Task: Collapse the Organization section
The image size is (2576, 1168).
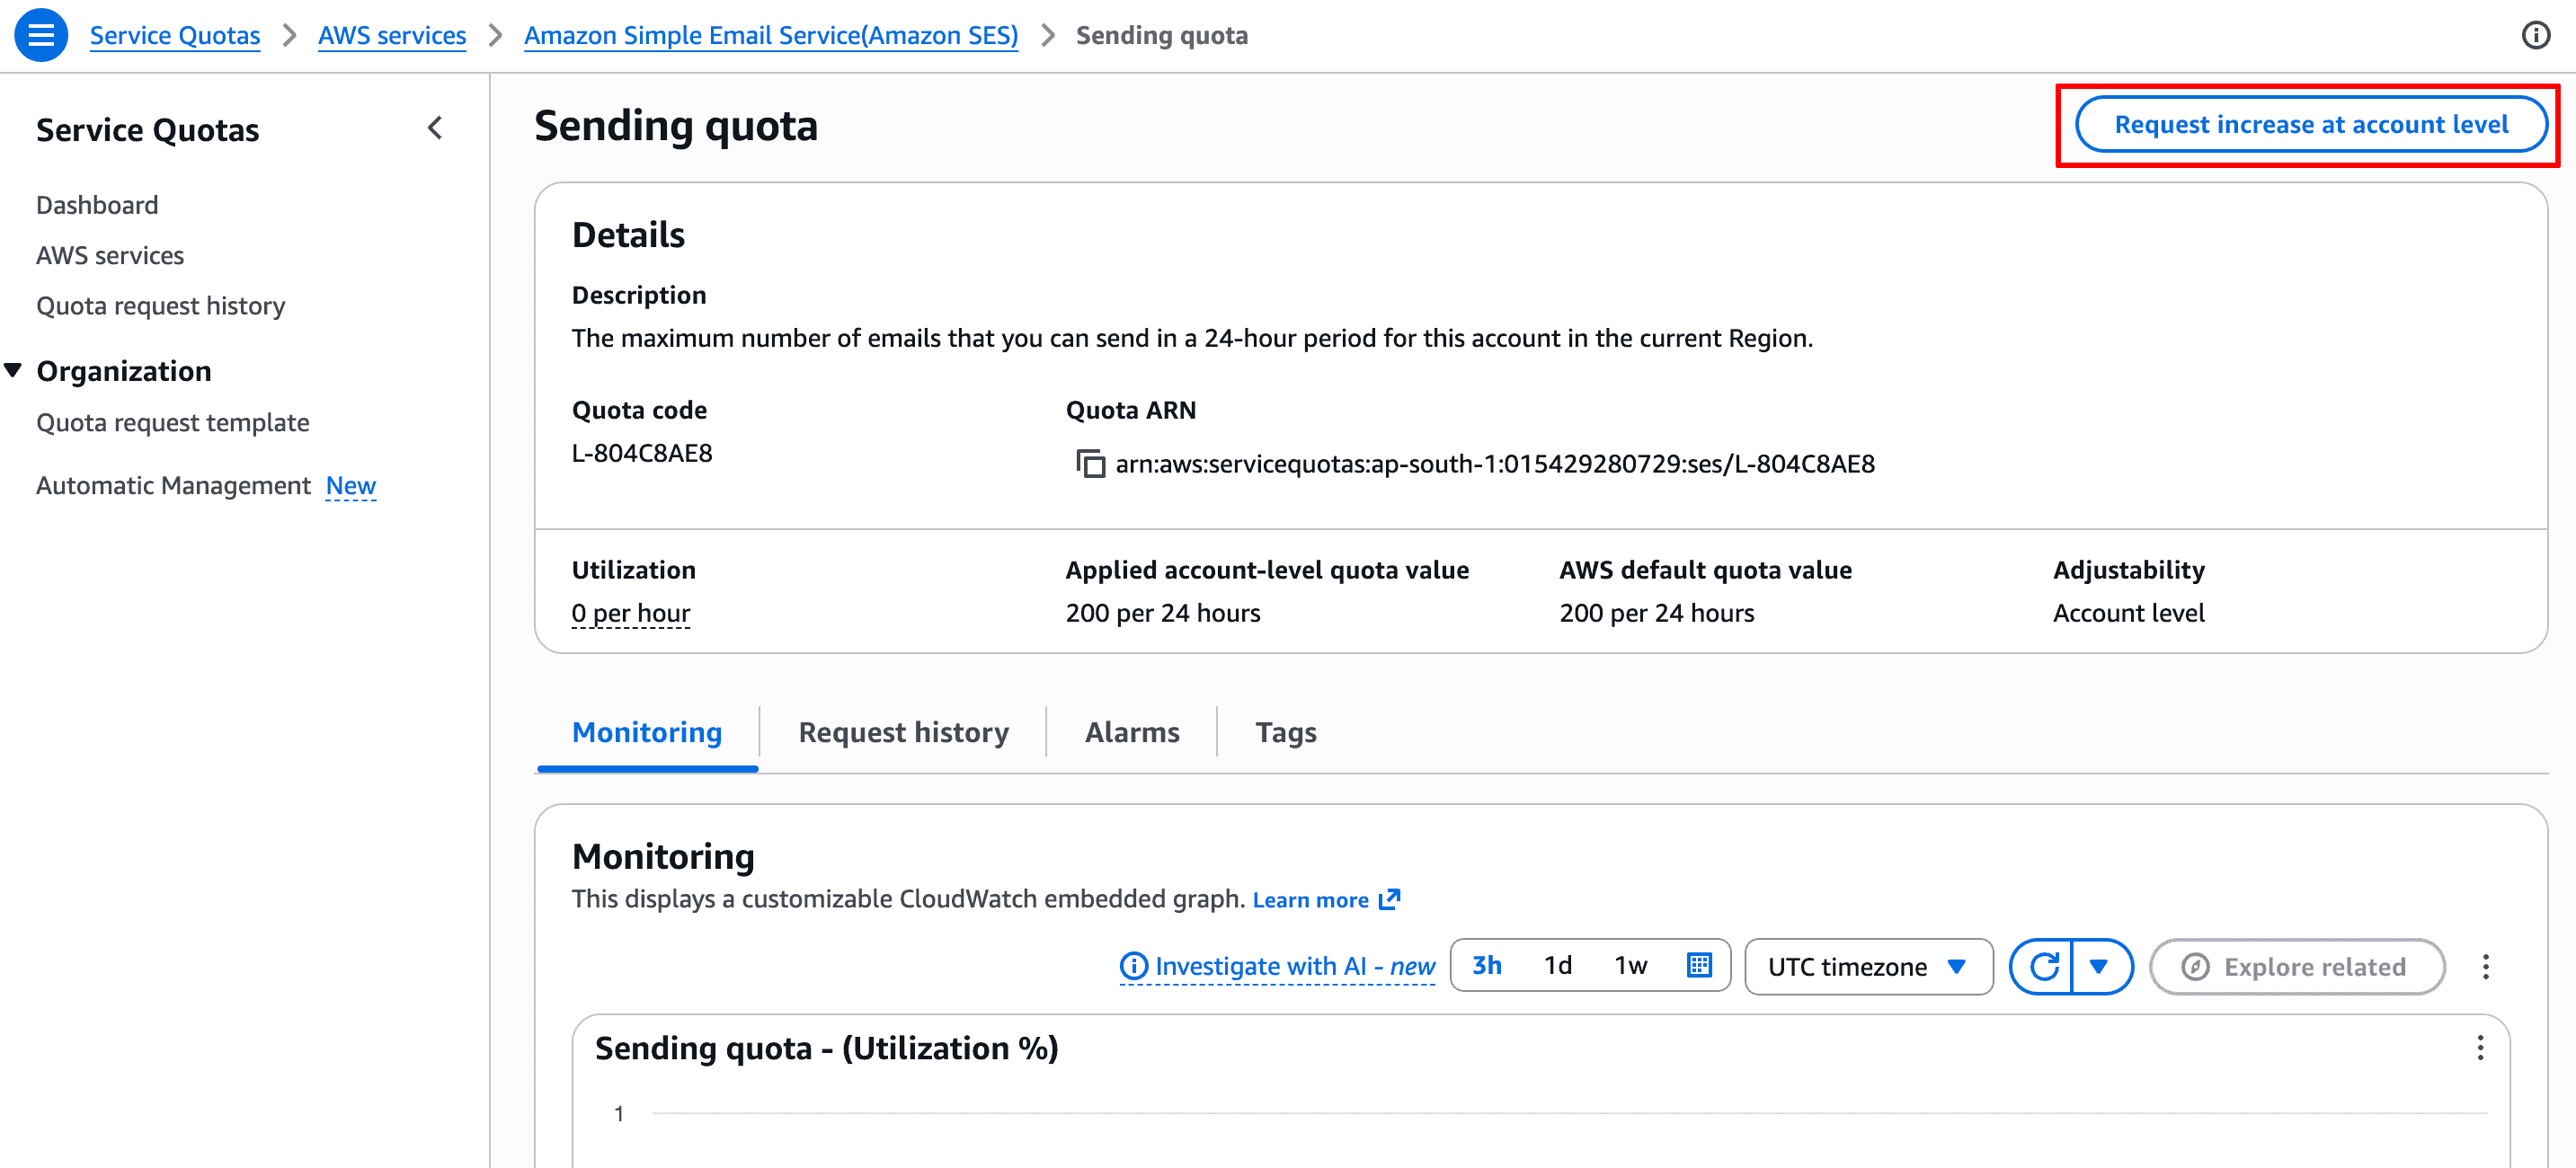Action: click(x=14, y=371)
